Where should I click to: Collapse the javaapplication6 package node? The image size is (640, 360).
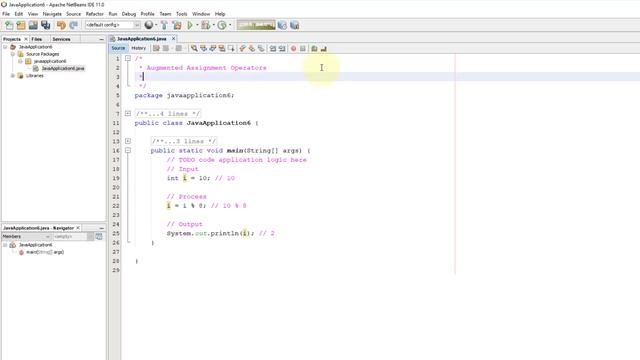click(x=20, y=61)
